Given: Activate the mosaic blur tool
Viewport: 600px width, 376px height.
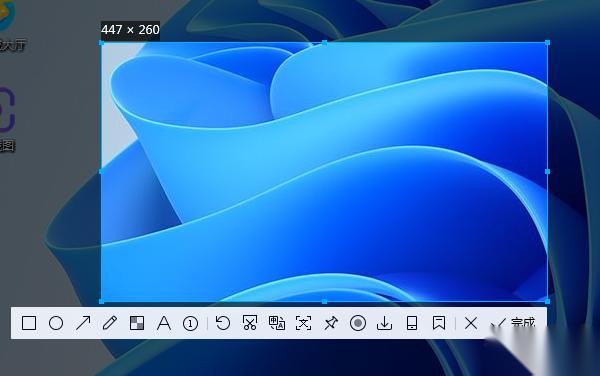Looking at the screenshot, I should 137,323.
